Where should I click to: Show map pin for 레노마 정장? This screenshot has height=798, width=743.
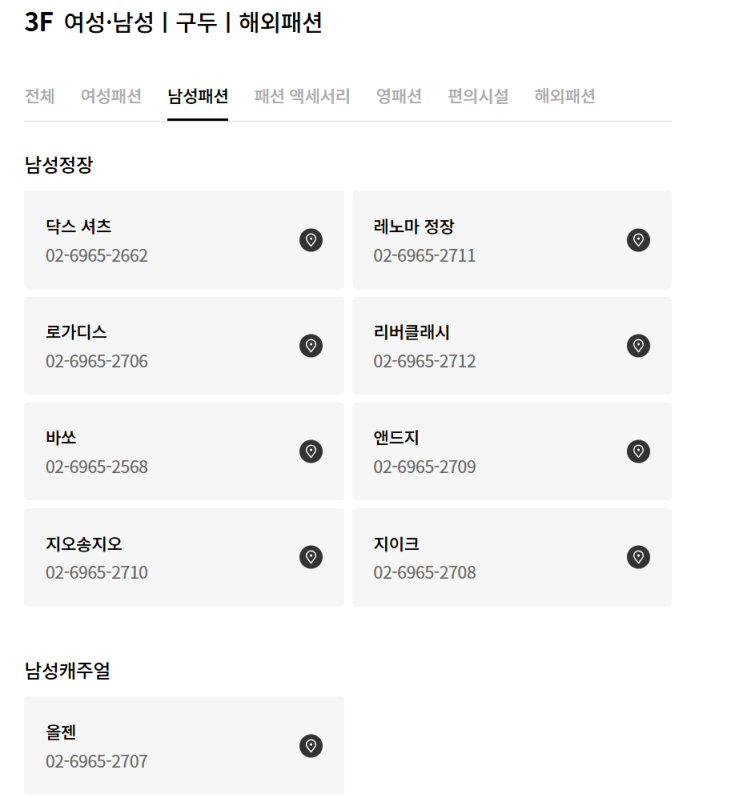click(x=638, y=240)
